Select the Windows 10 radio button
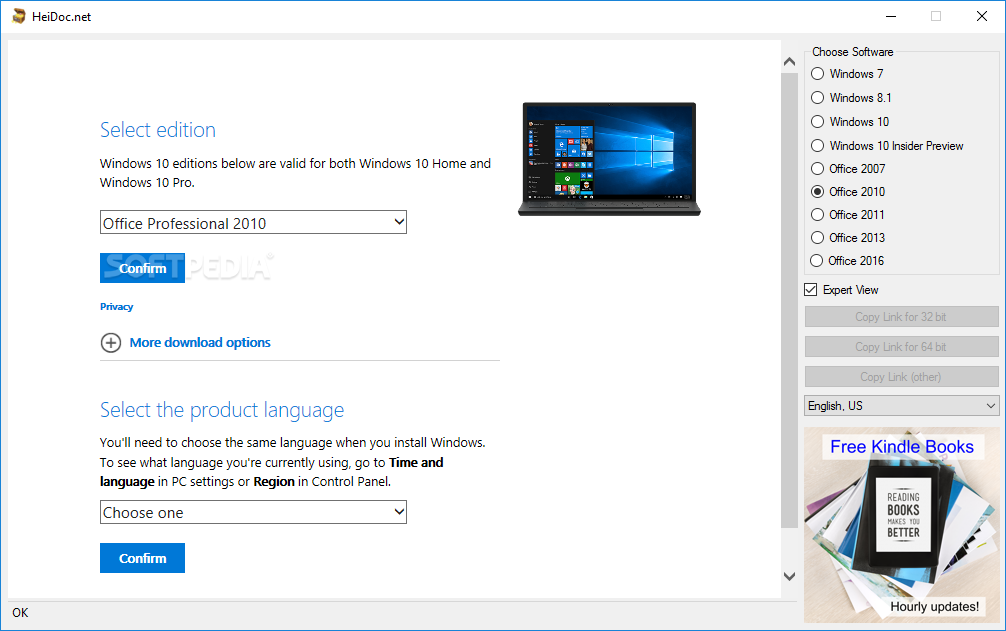The width and height of the screenshot is (1006, 631). 817,122
